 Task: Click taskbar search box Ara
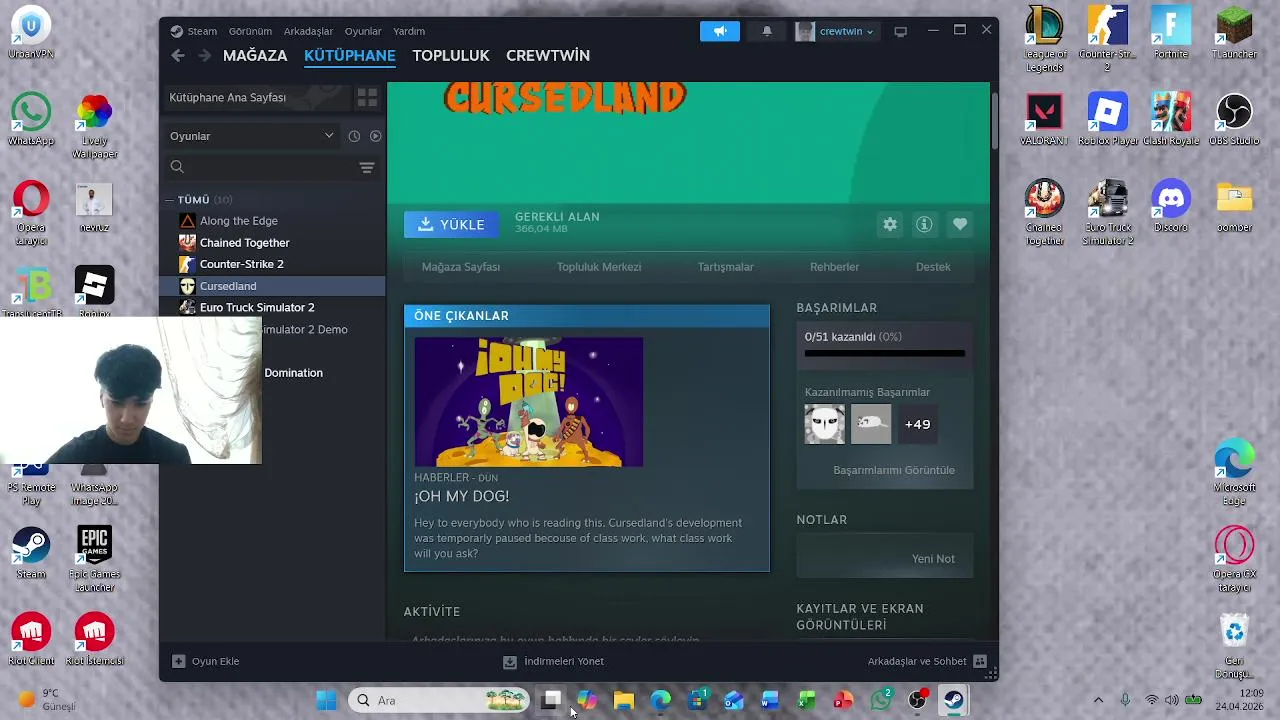(440, 700)
